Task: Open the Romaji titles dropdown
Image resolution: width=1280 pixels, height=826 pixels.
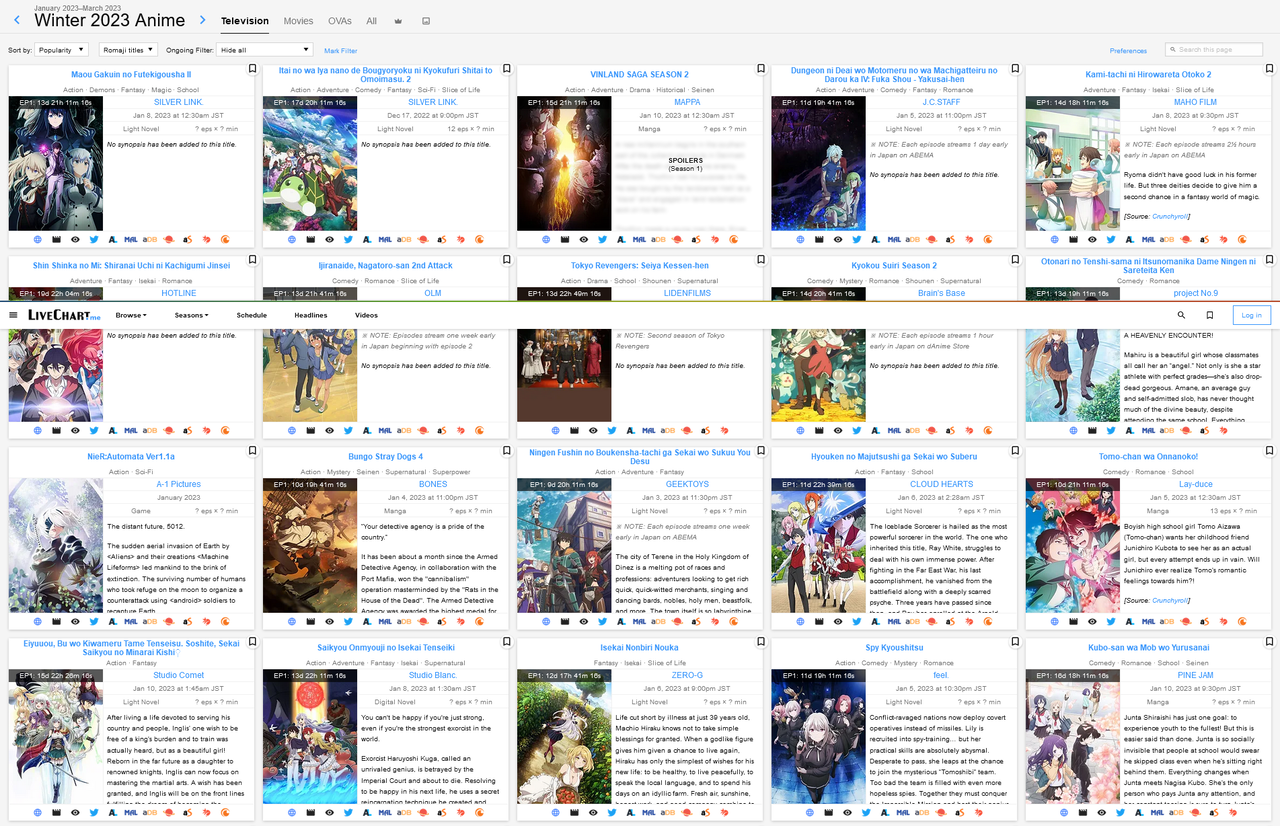Action: tap(129, 49)
